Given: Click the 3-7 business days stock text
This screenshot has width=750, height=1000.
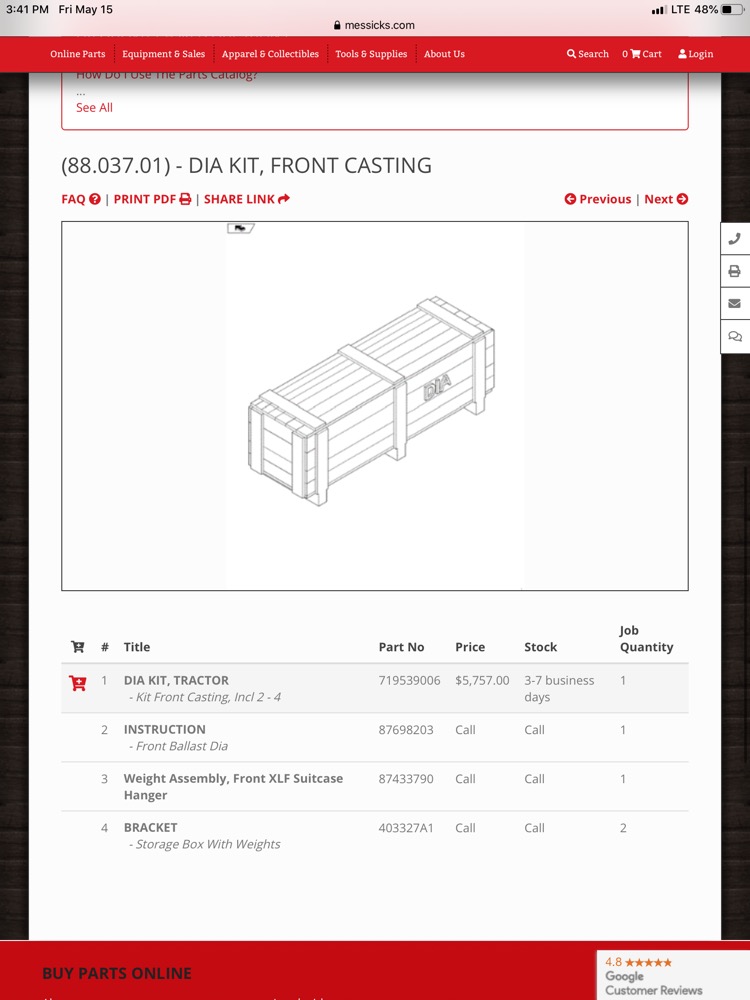Looking at the screenshot, I should click(x=559, y=689).
